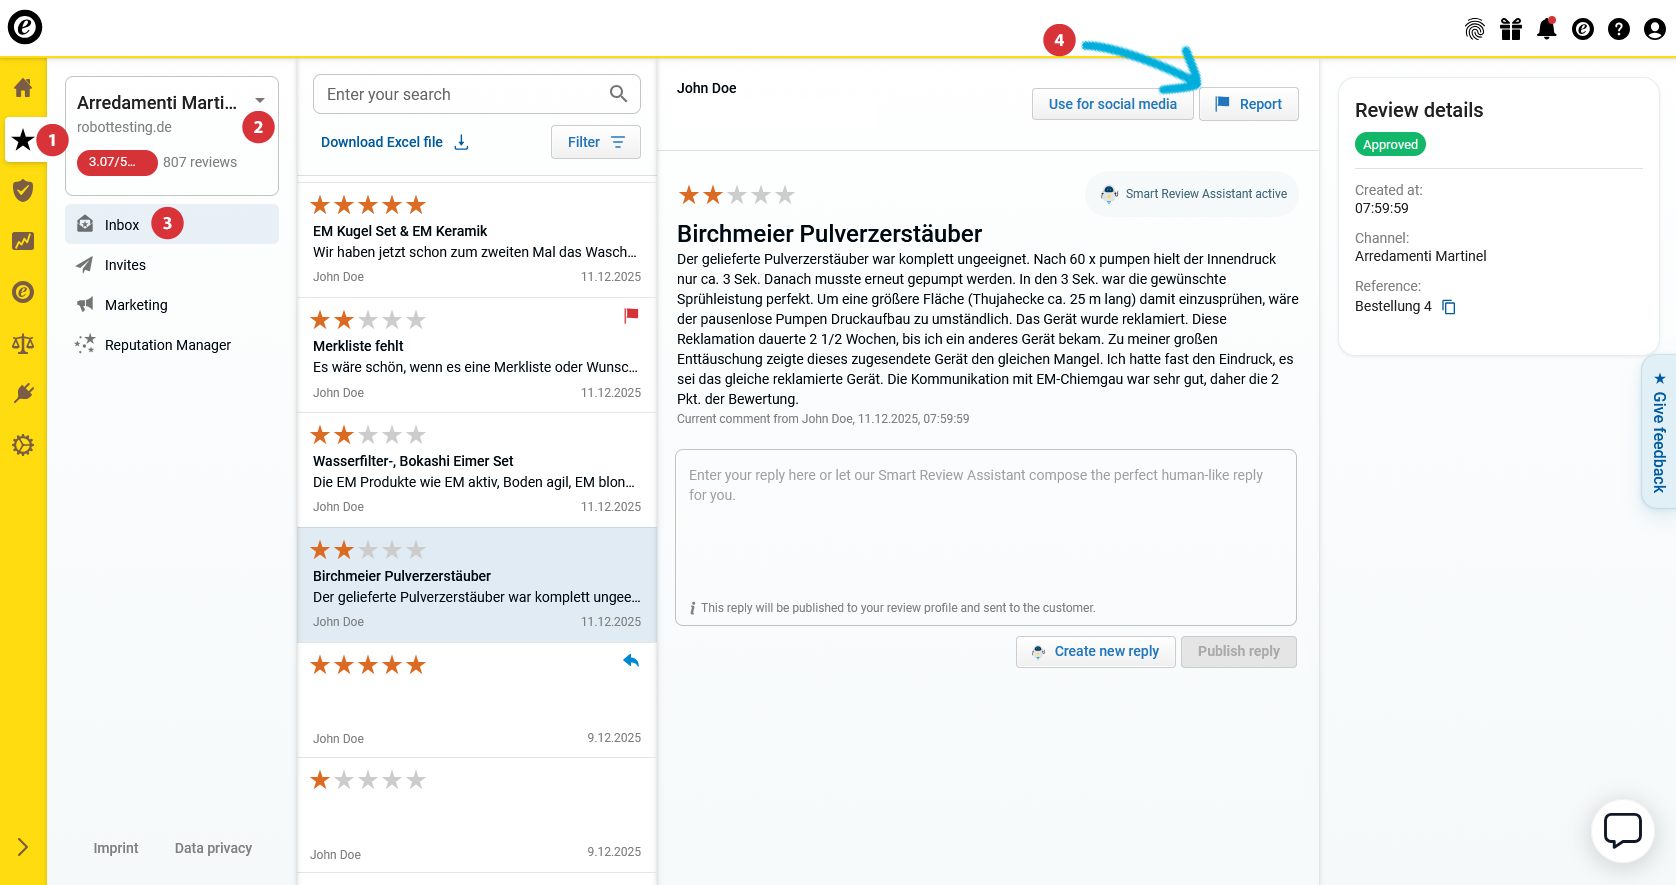Go to Marketing section
1676x885 pixels.
click(136, 305)
